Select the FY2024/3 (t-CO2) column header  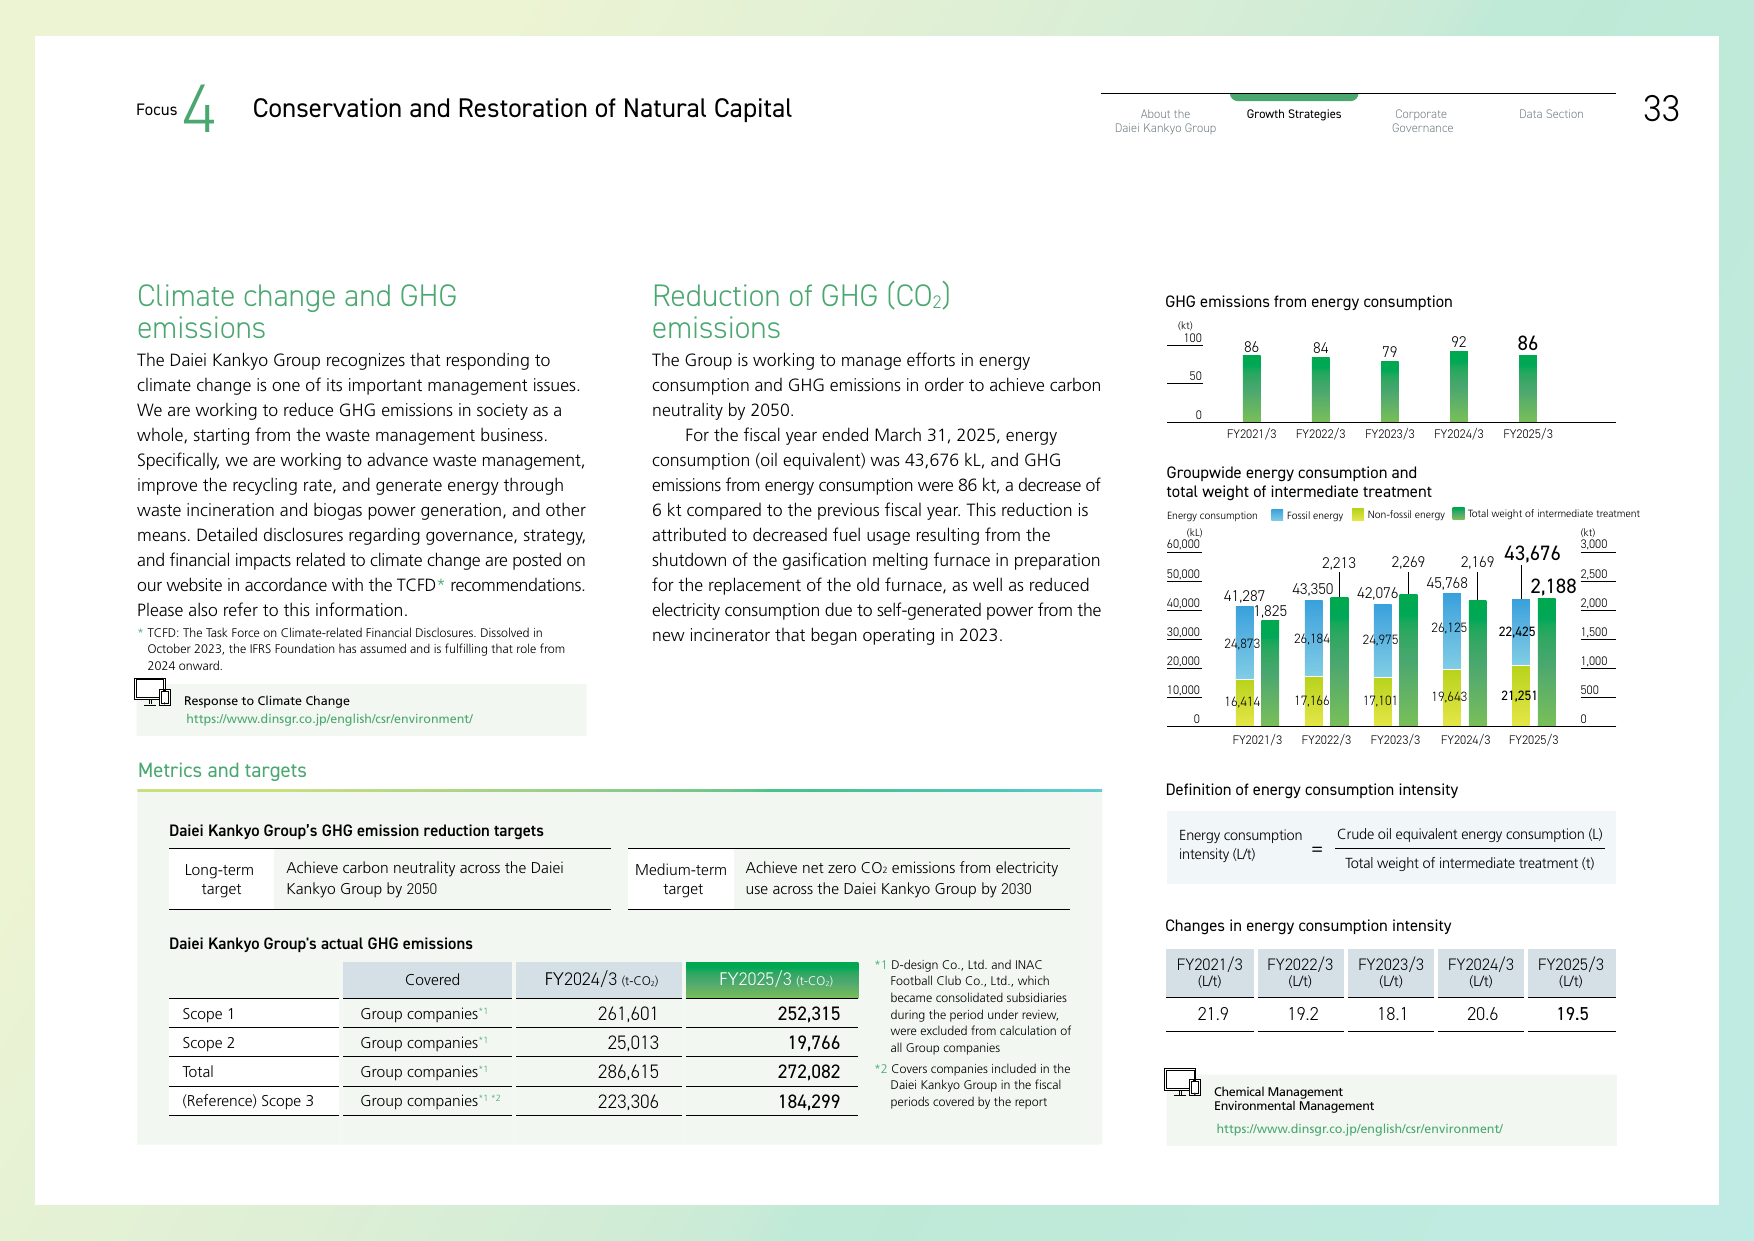pyautogui.click(x=600, y=980)
